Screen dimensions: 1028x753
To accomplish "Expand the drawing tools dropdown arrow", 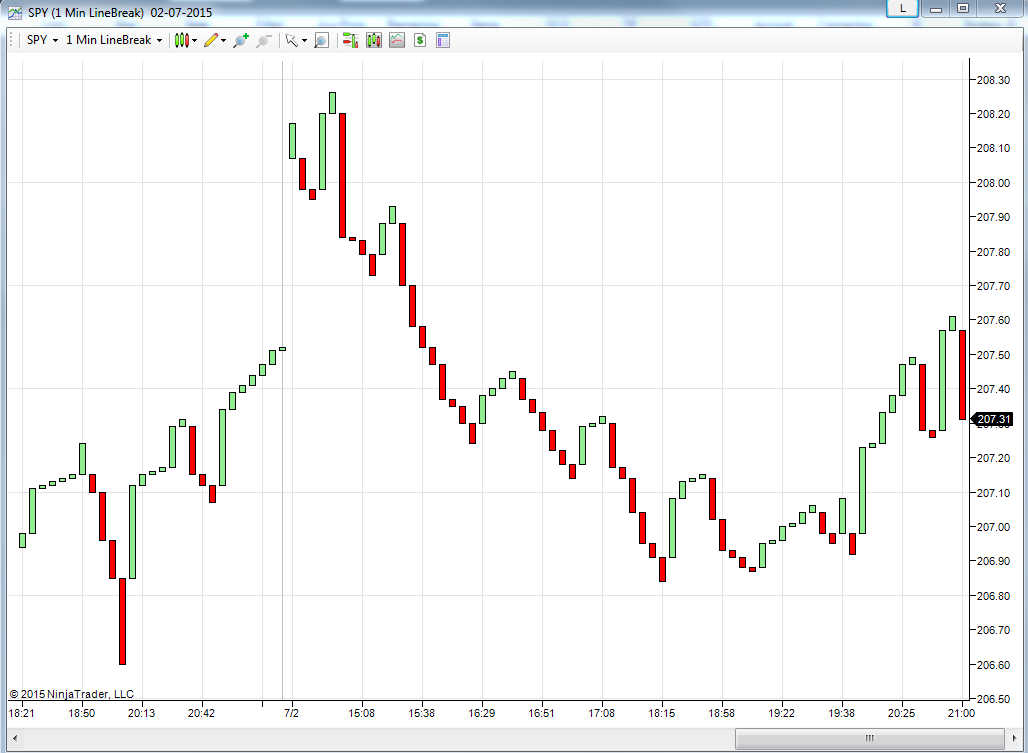I will (224, 41).
